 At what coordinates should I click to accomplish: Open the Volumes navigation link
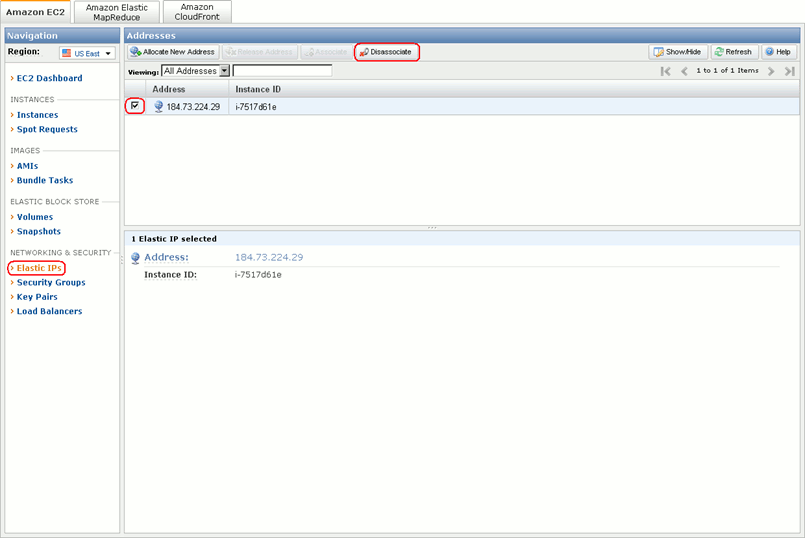pyautogui.click(x=34, y=217)
